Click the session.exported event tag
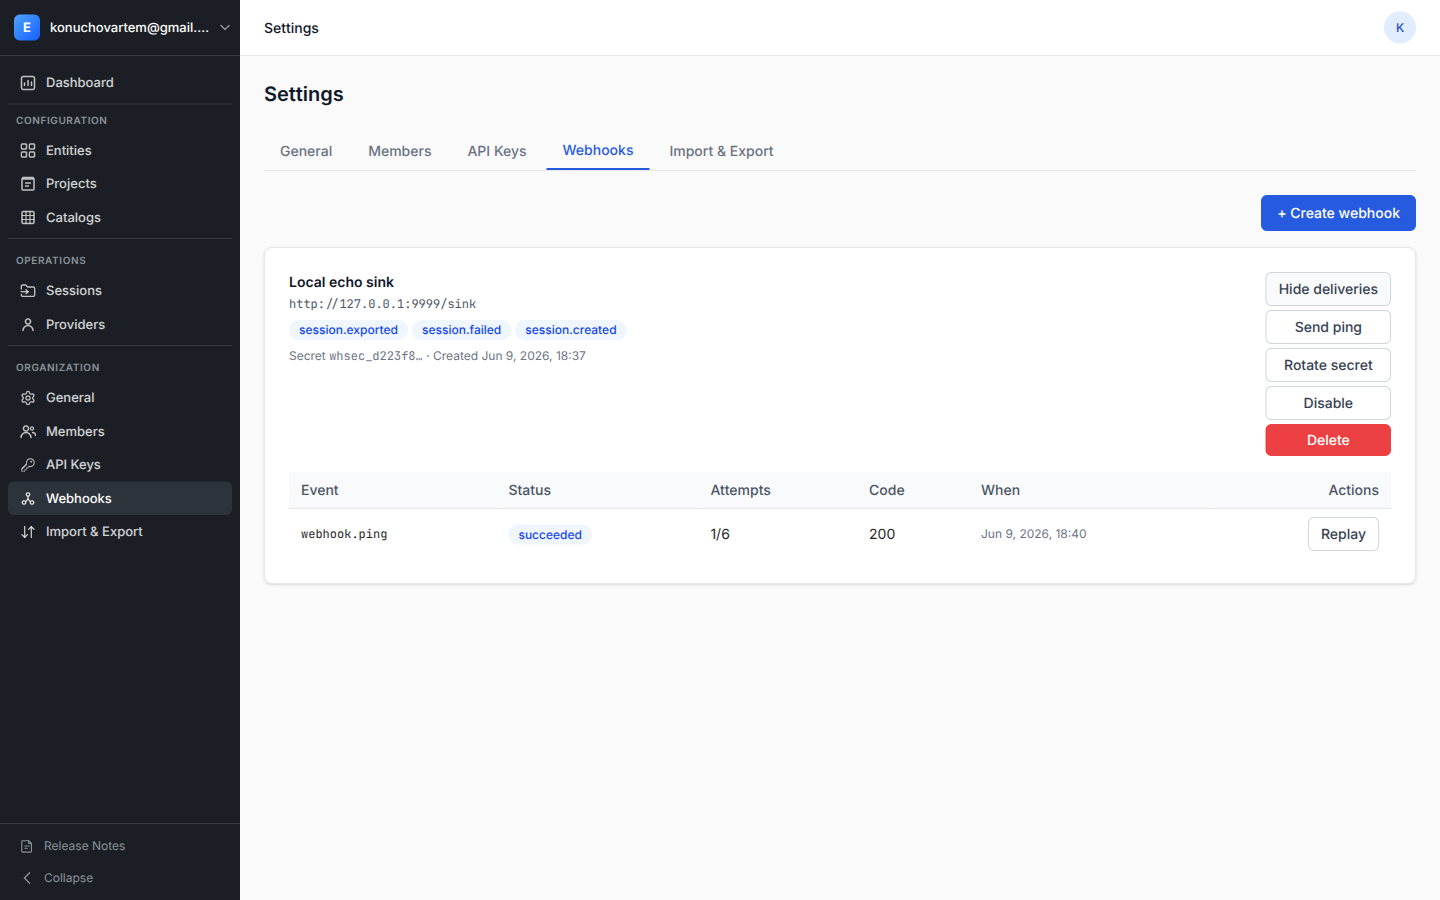 348,330
